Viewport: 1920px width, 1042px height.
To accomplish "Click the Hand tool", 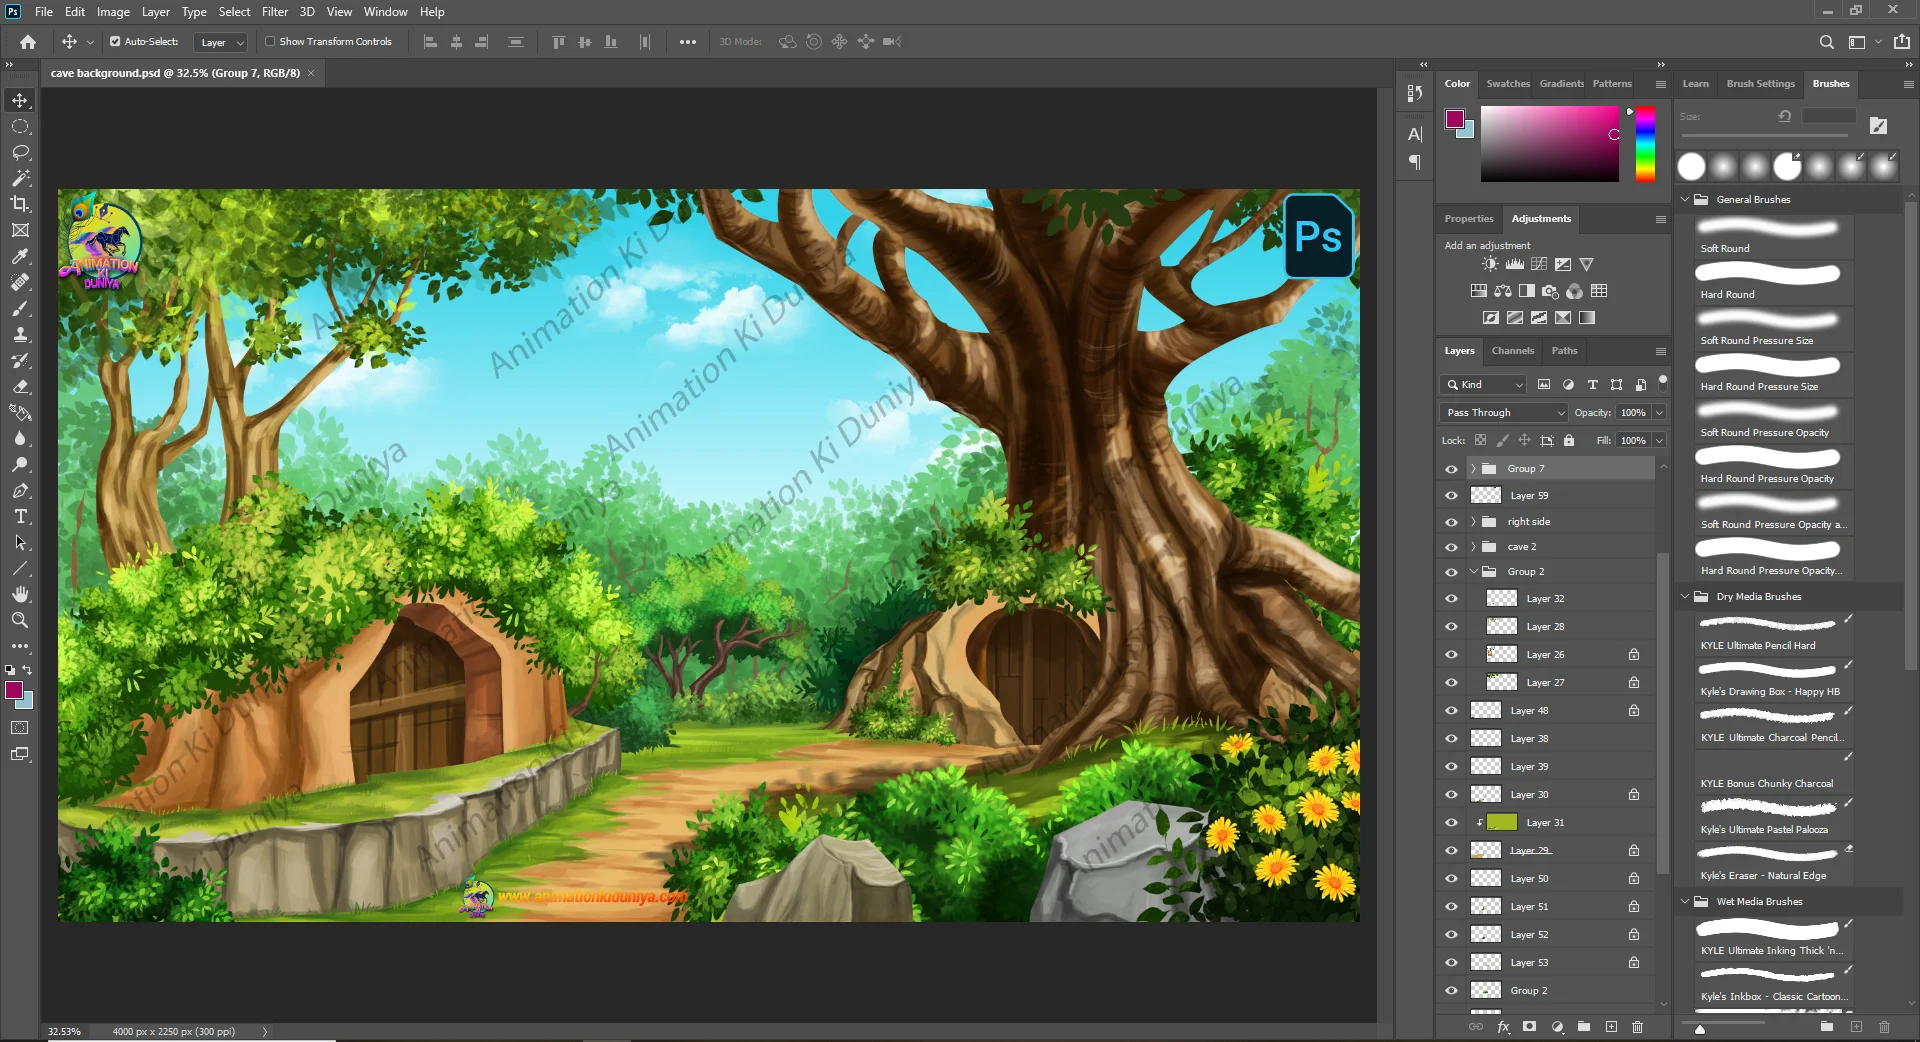I will click(20, 595).
